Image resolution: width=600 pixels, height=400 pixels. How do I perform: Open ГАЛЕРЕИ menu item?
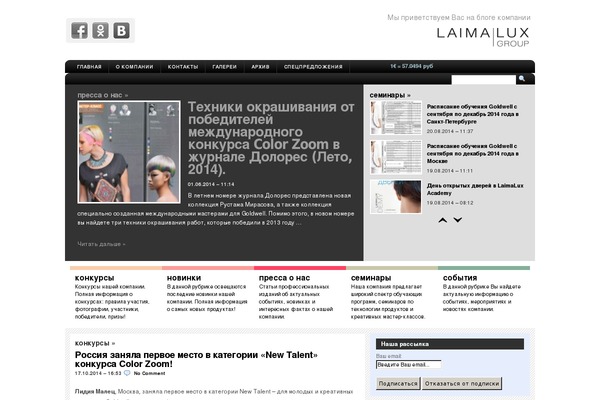(x=225, y=67)
